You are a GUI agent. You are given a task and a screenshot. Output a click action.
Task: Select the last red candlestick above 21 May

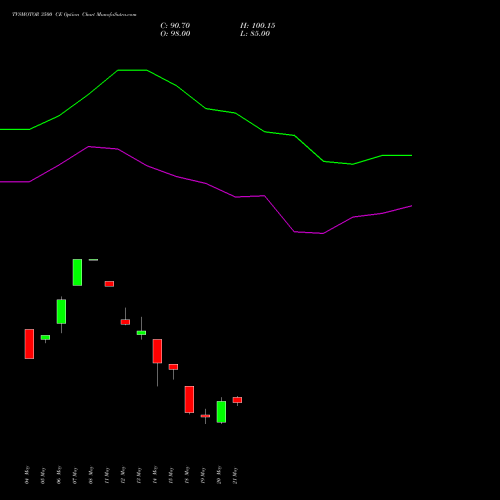tap(237, 400)
